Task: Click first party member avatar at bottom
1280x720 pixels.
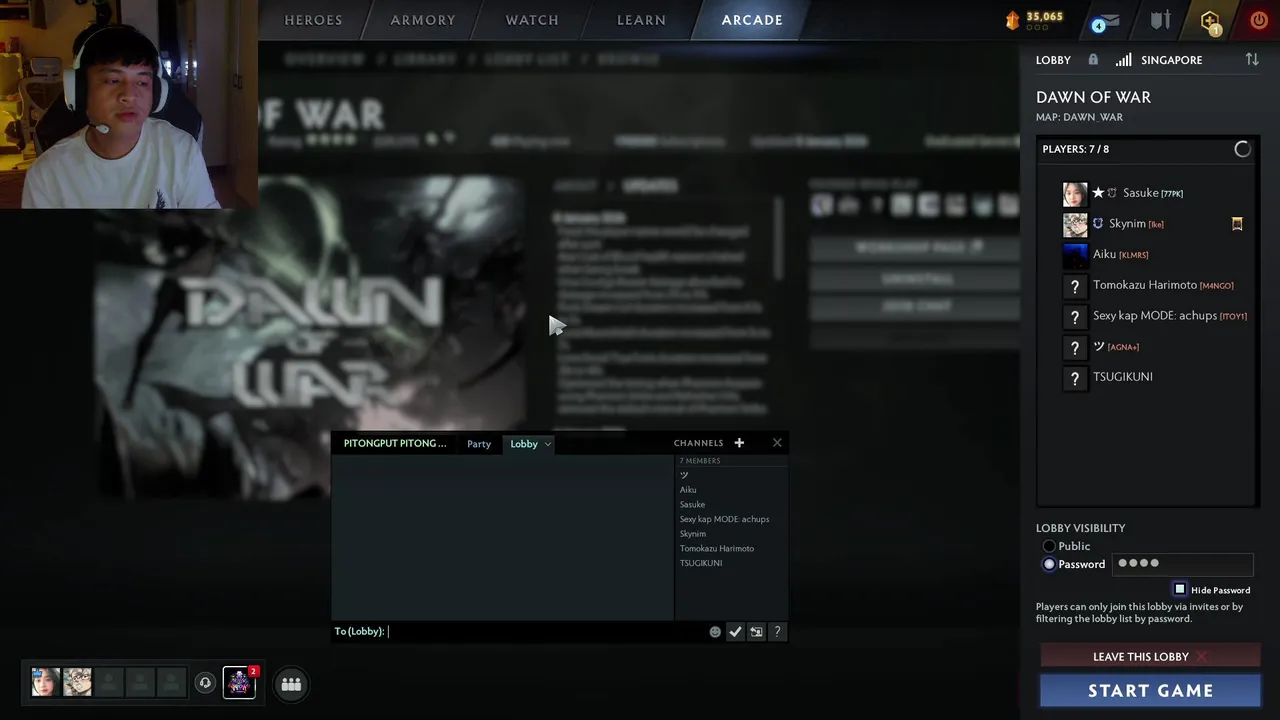Action: pos(45,682)
